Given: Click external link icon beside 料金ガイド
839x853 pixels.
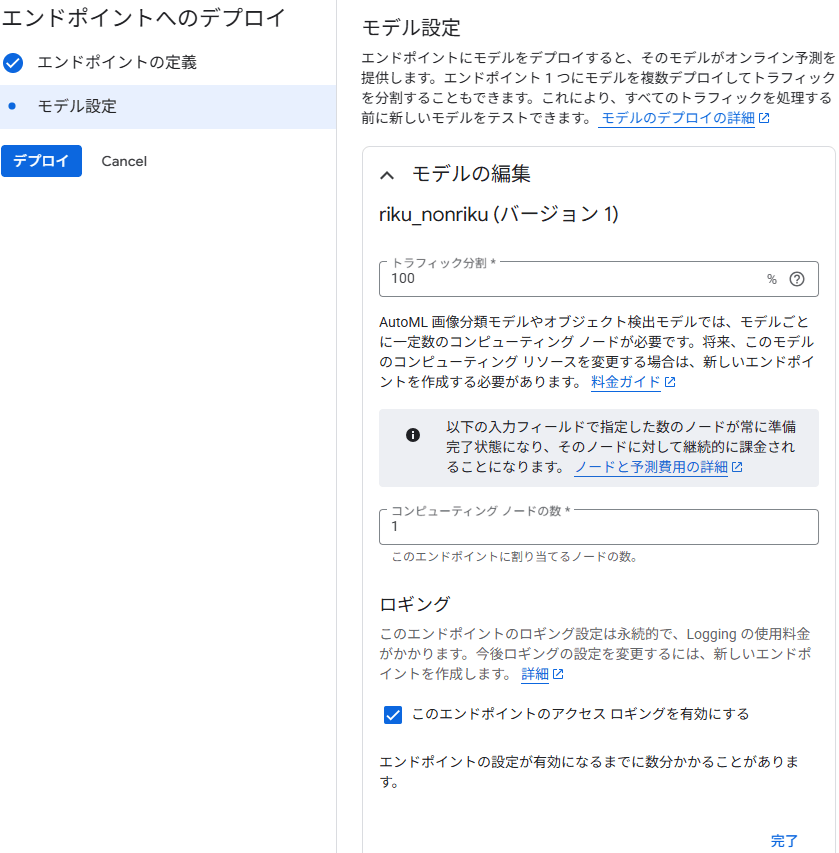Looking at the screenshot, I should pos(670,382).
